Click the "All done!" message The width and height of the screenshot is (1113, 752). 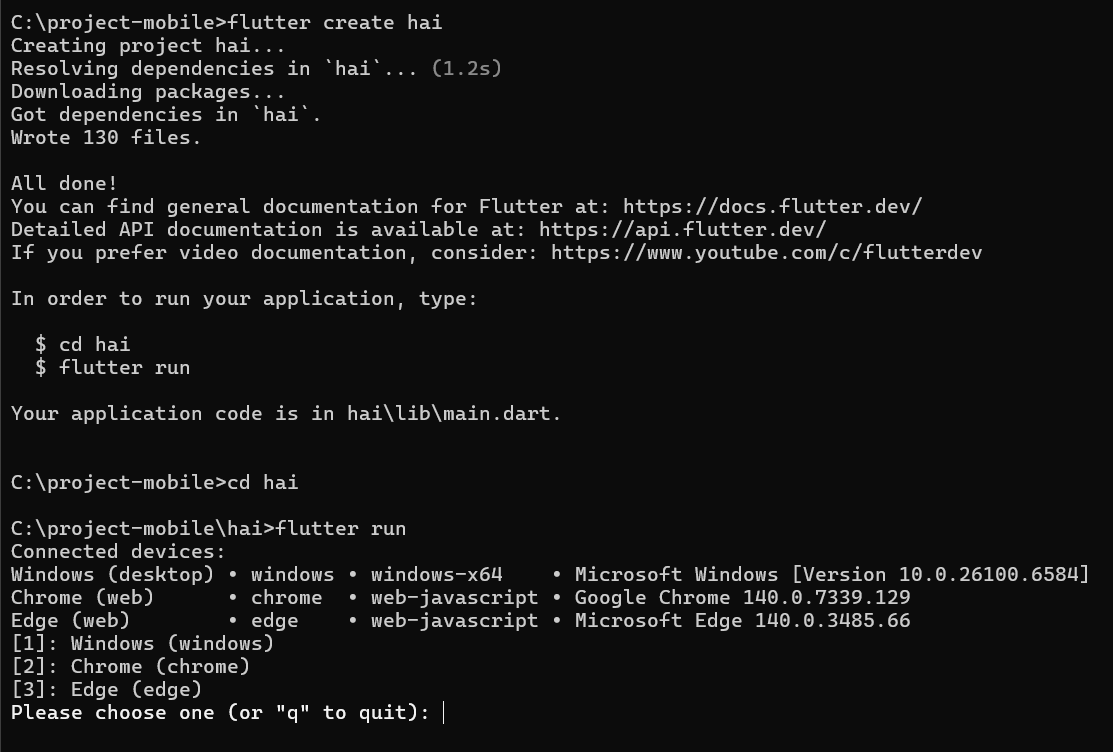(x=64, y=184)
